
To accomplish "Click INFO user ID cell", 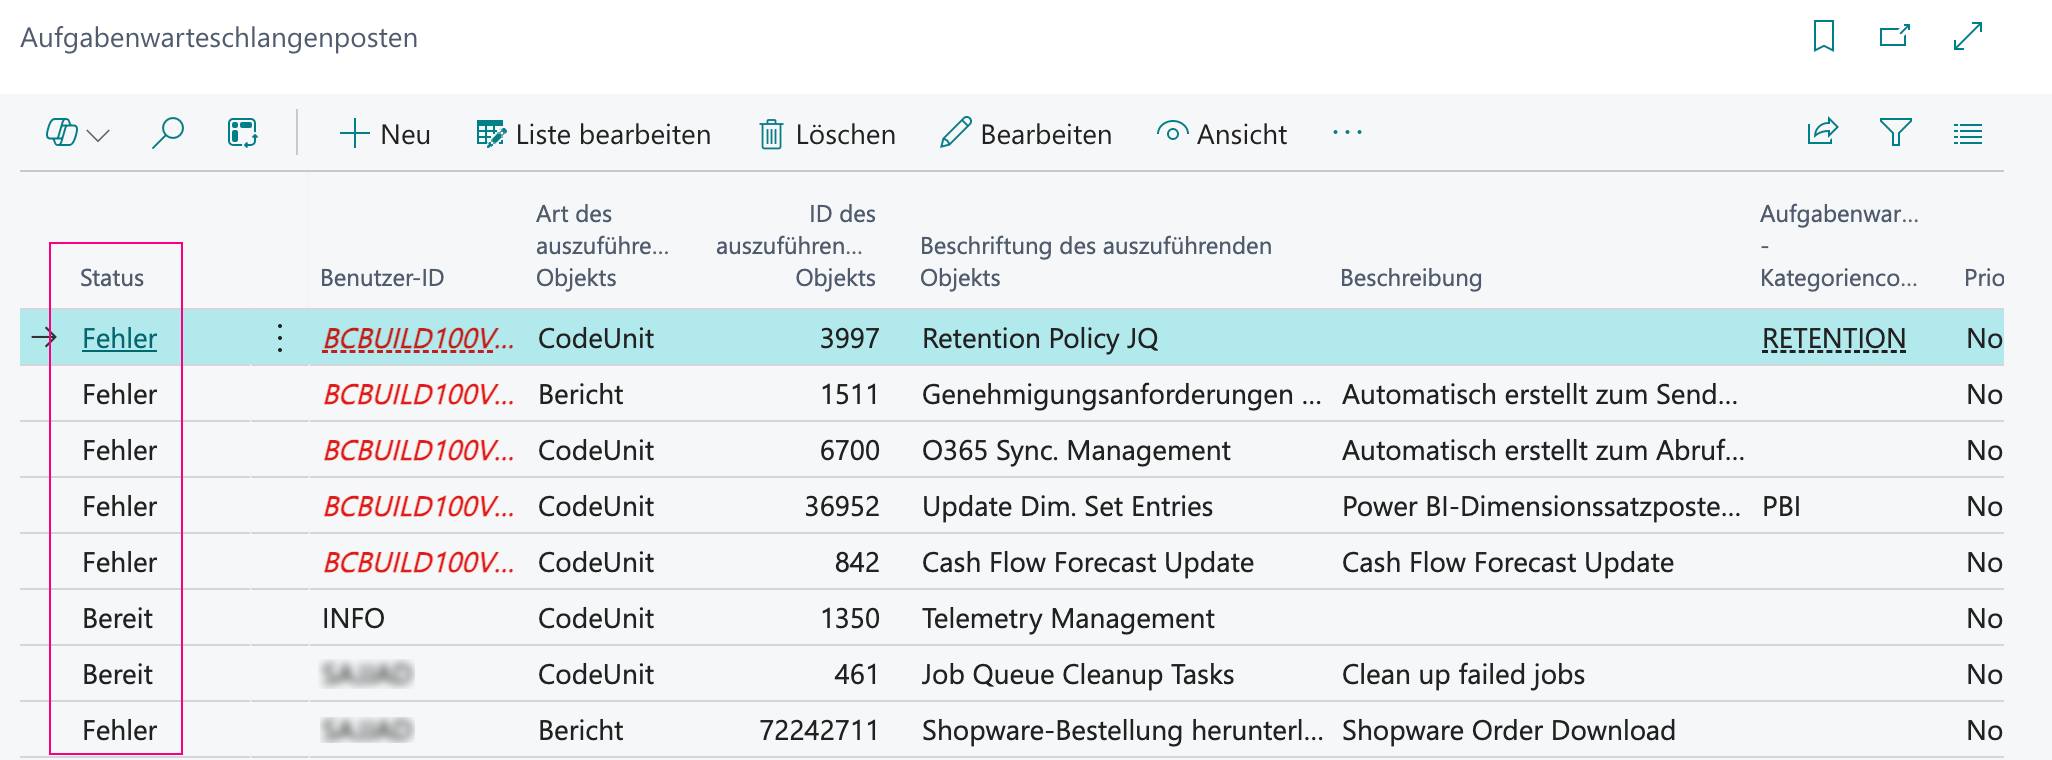I will (353, 618).
